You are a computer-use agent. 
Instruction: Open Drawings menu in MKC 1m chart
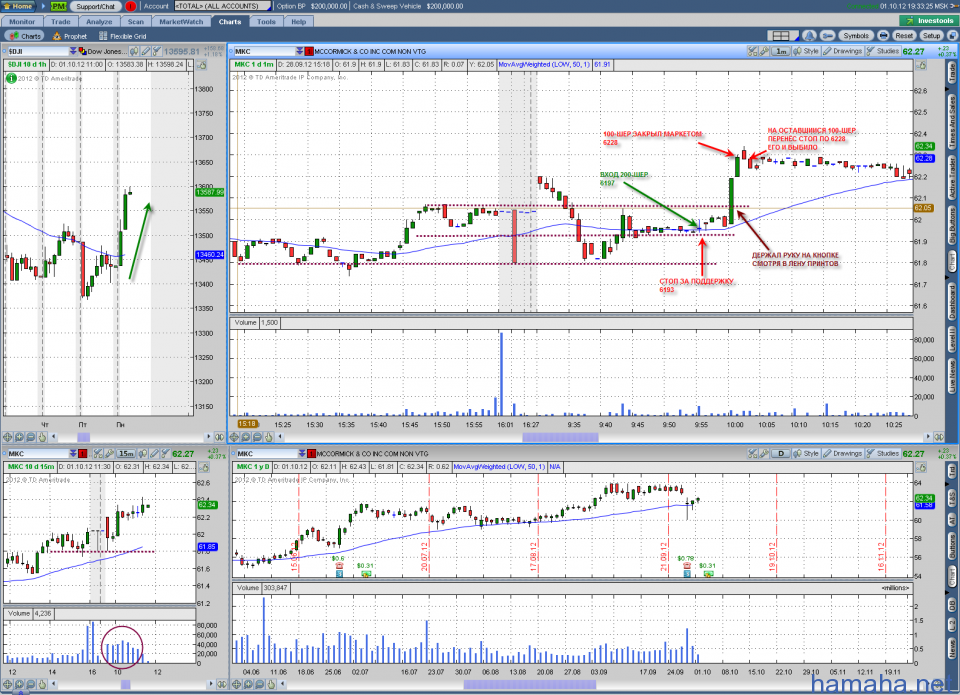point(843,51)
